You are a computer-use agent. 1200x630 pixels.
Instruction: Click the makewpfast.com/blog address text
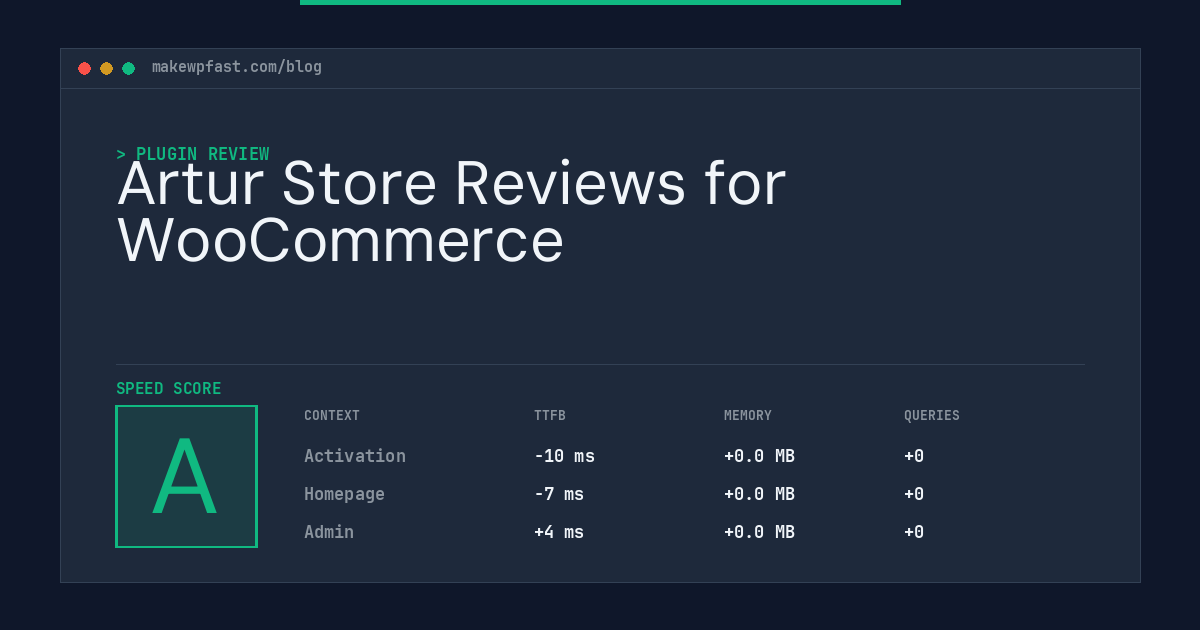(237, 67)
